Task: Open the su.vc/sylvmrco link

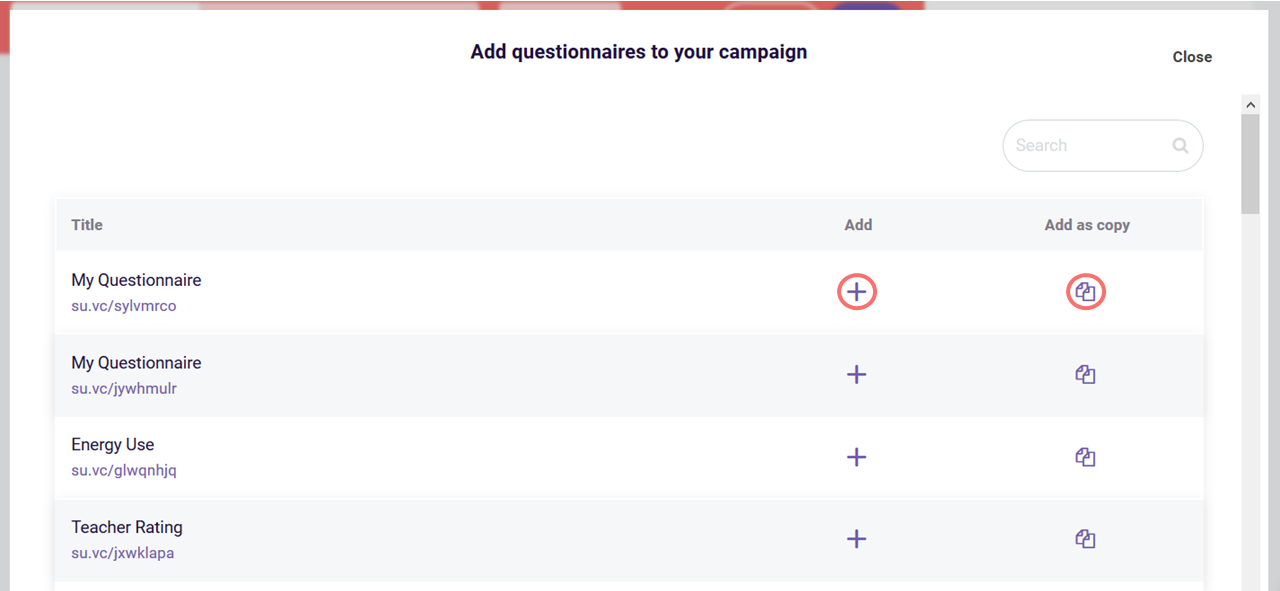Action: (x=123, y=305)
